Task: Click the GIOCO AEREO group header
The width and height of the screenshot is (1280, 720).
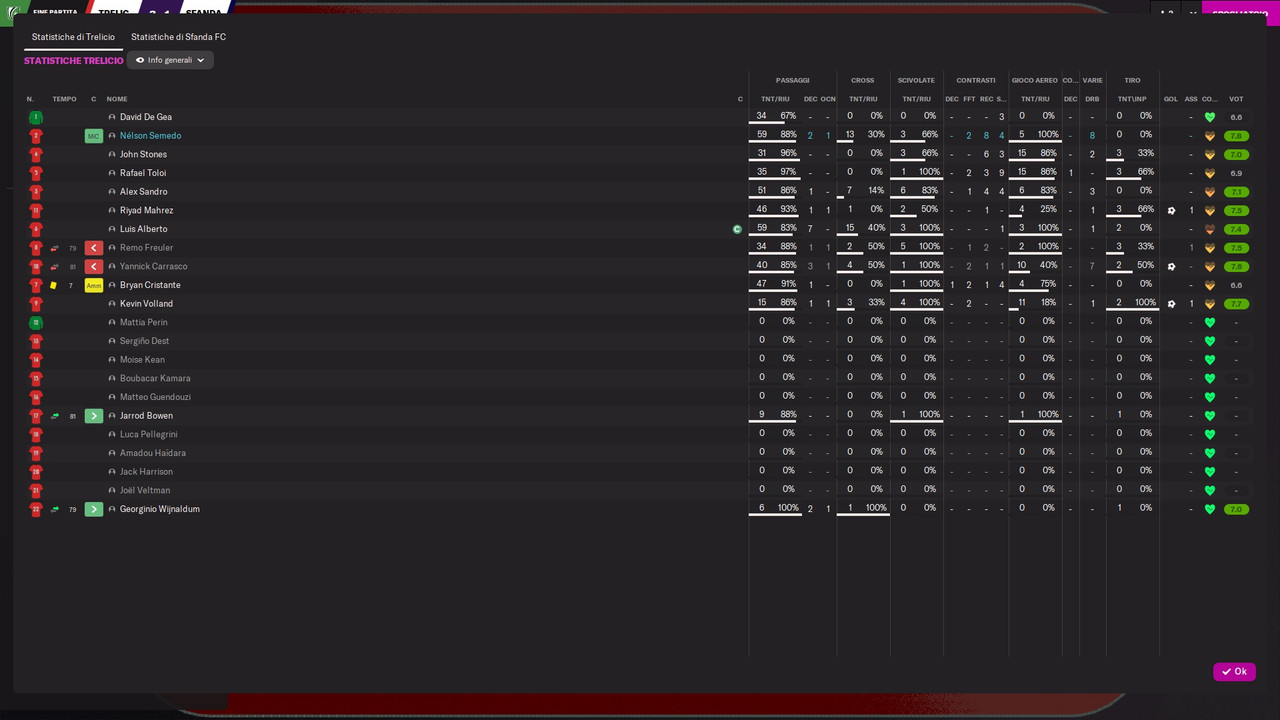Action: [x=1034, y=80]
